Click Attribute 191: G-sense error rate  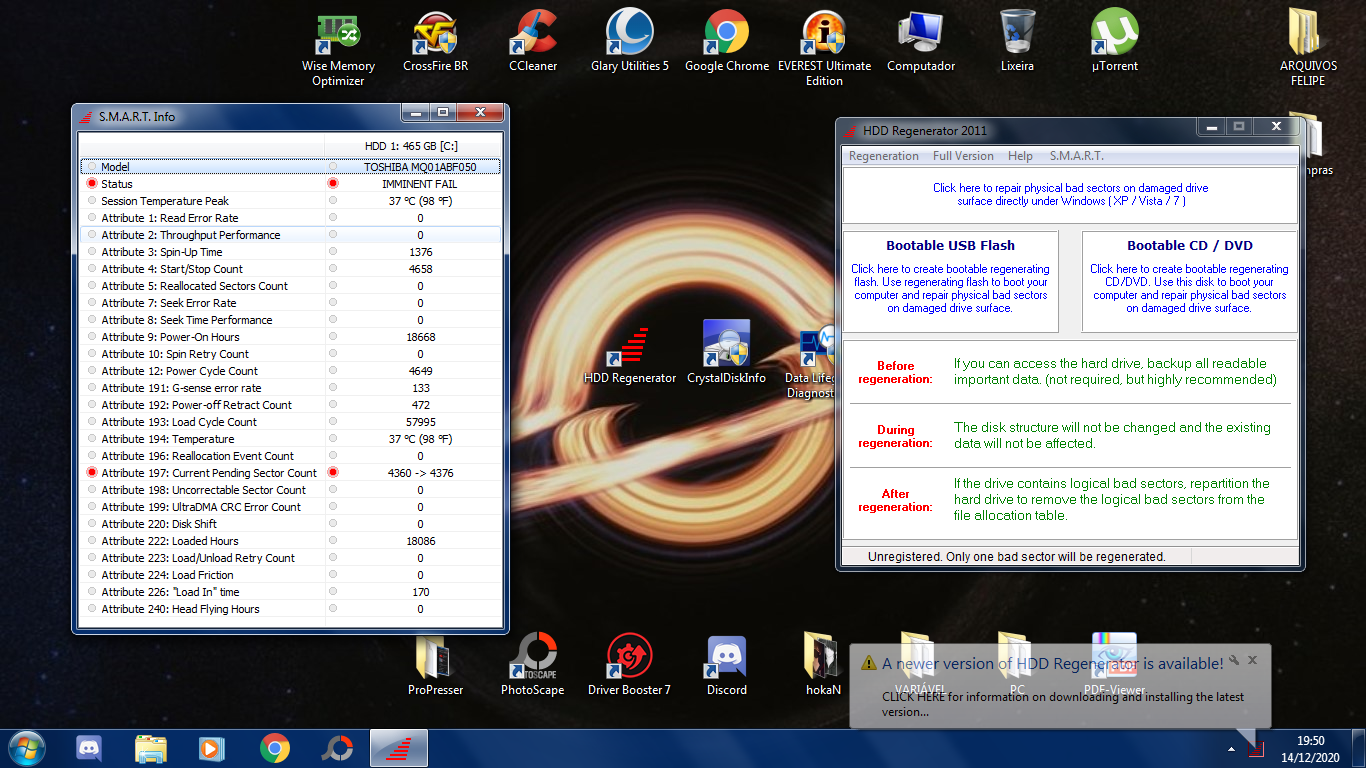[x=290, y=388]
